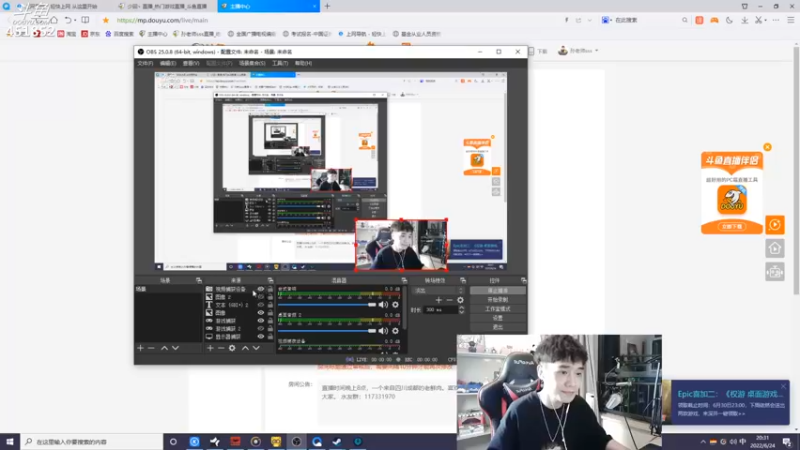Screen dimensions: 800x450
Task: Toggle visibility of 文本 (GDI+) 2 source
Action: click(261, 305)
